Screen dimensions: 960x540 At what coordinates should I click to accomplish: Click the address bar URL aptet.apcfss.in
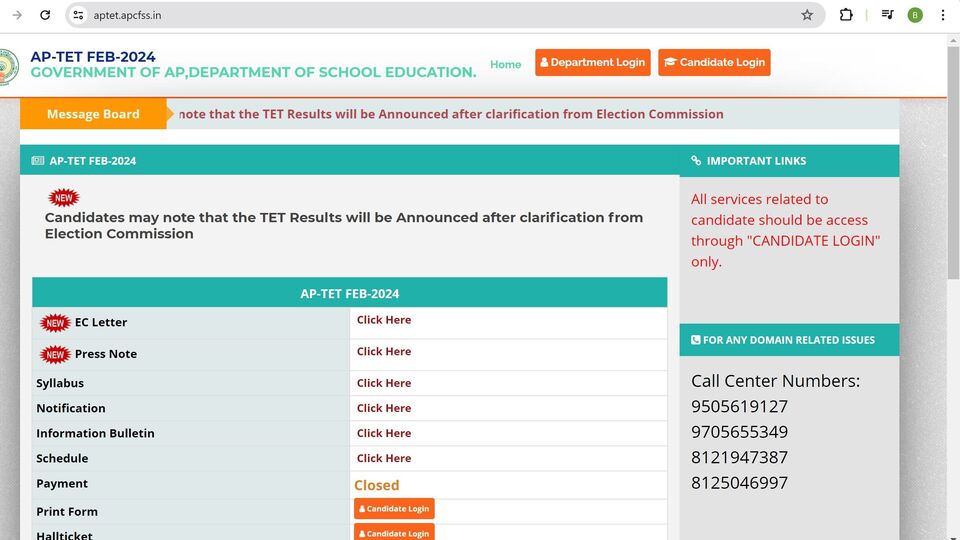[x=127, y=15]
